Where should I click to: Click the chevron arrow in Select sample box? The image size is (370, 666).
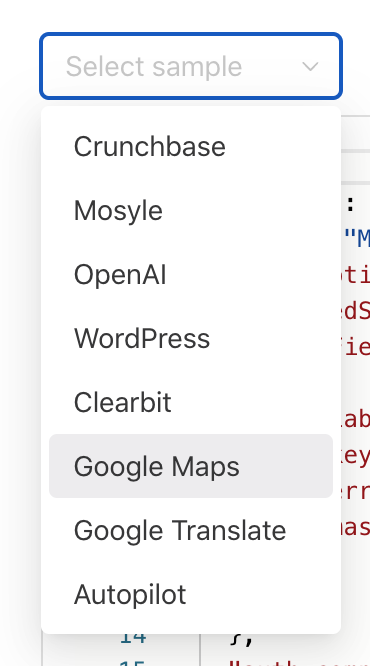pyautogui.click(x=310, y=67)
